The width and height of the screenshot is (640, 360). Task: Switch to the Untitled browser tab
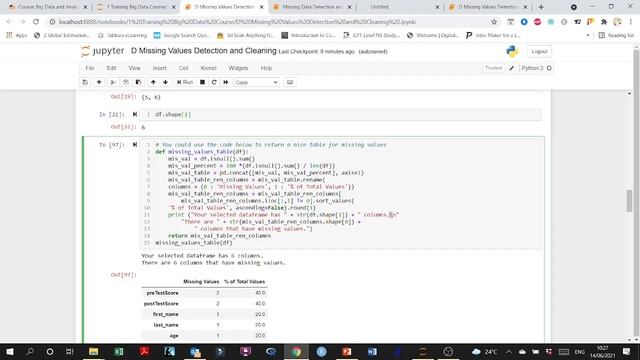click(379, 7)
